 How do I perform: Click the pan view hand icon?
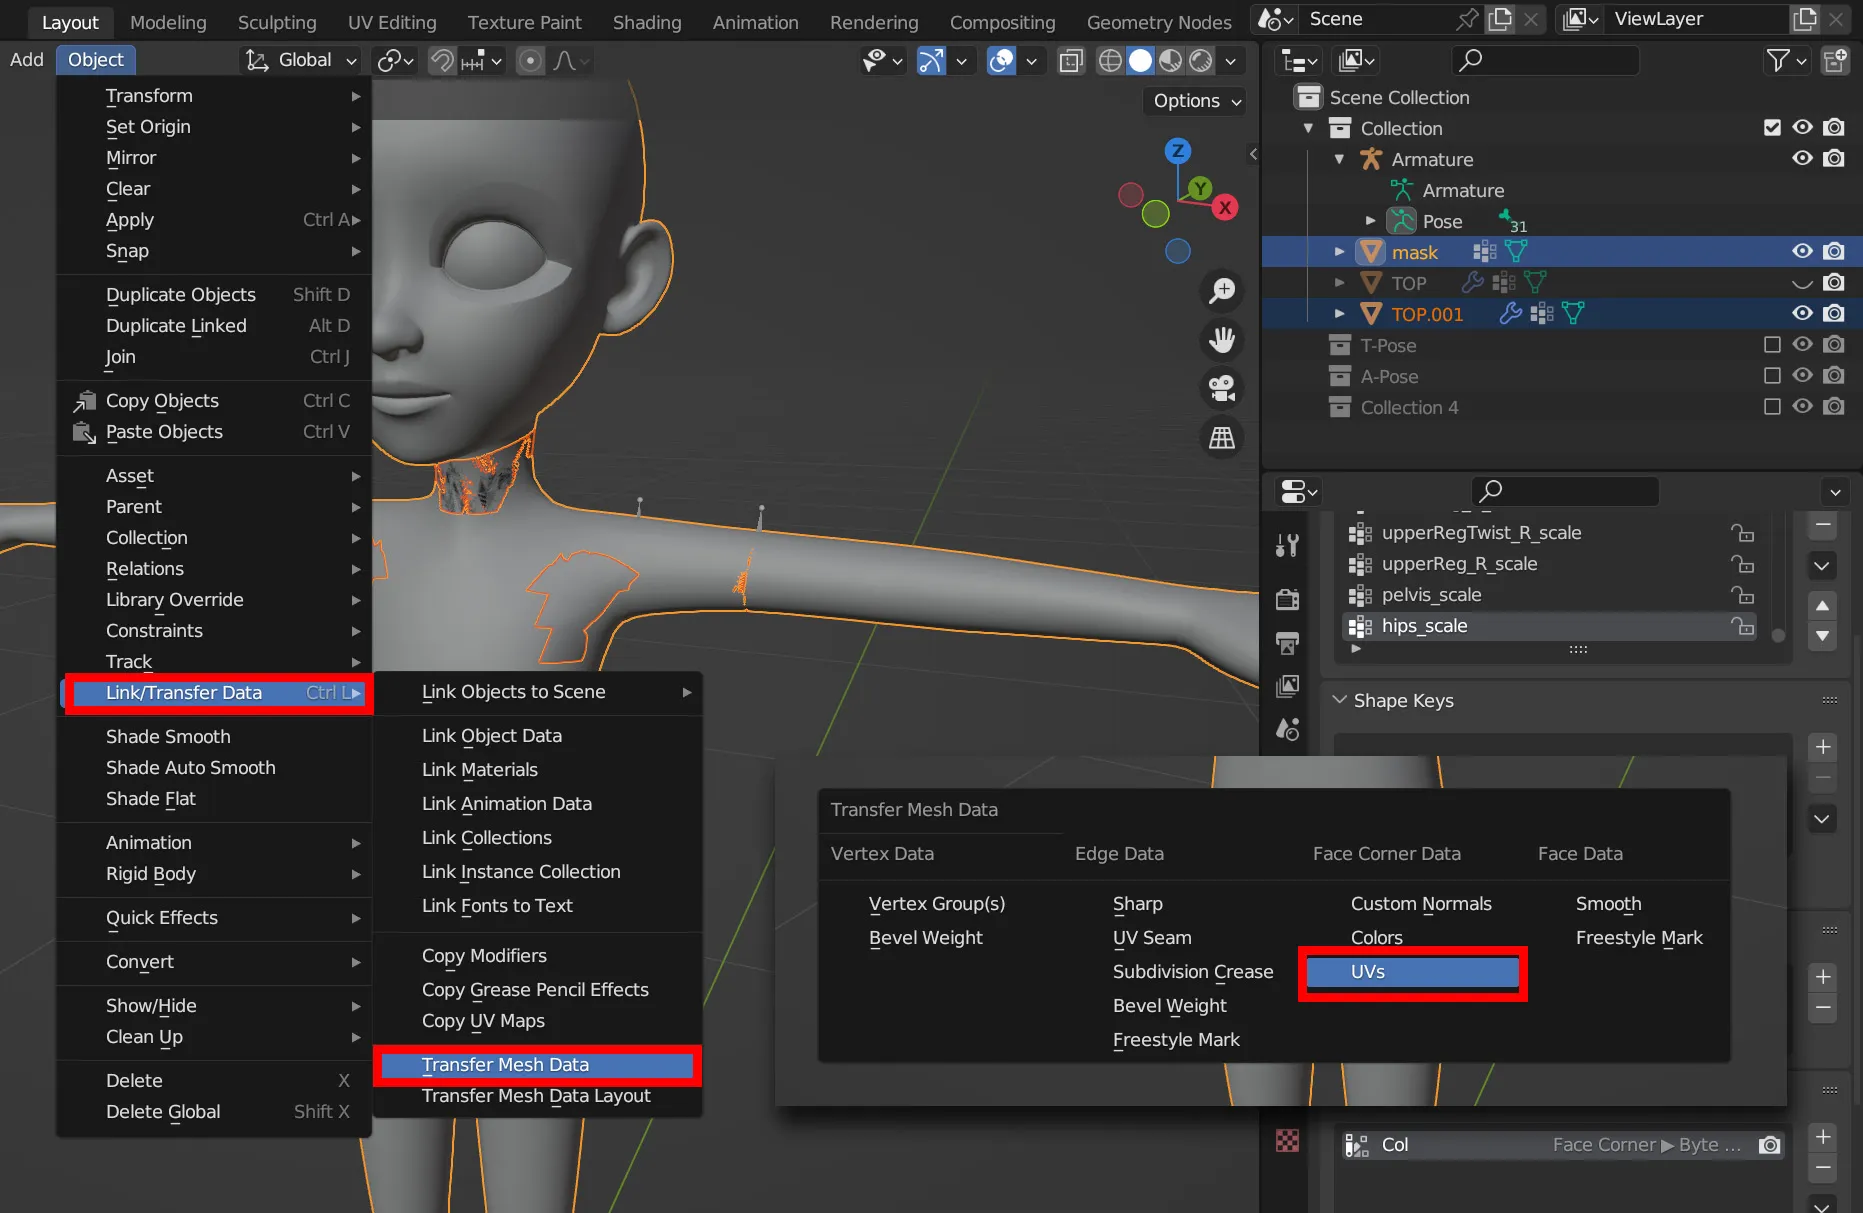click(x=1222, y=340)
